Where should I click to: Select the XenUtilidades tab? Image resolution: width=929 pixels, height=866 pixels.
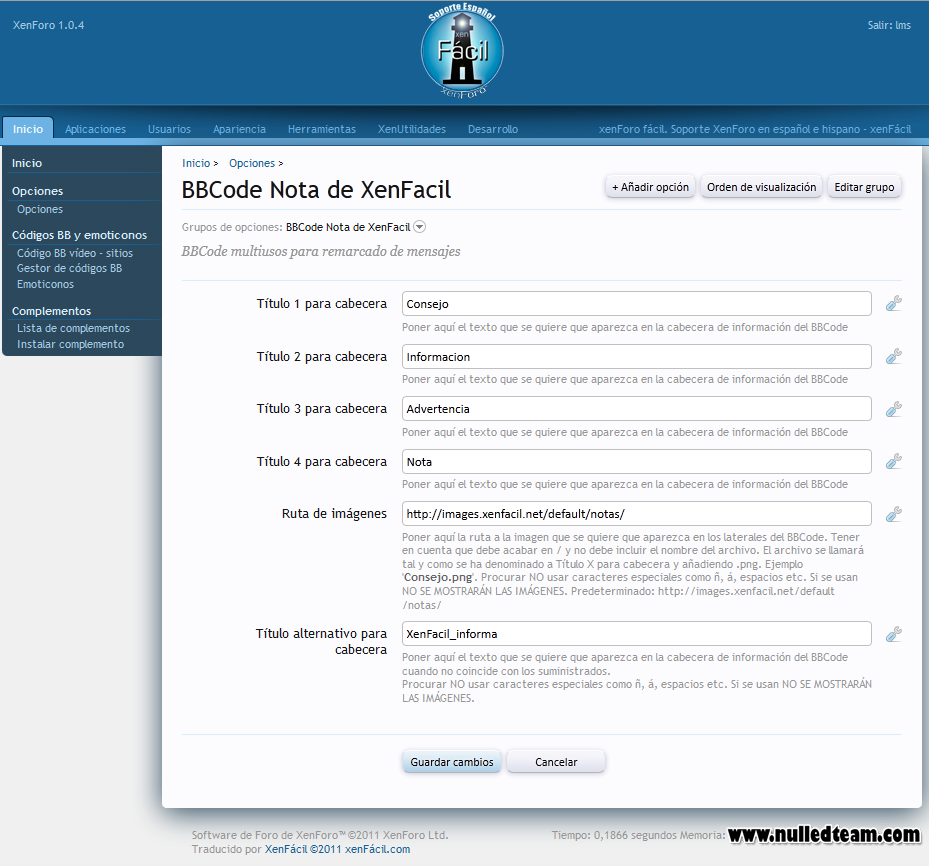[412, 129]
